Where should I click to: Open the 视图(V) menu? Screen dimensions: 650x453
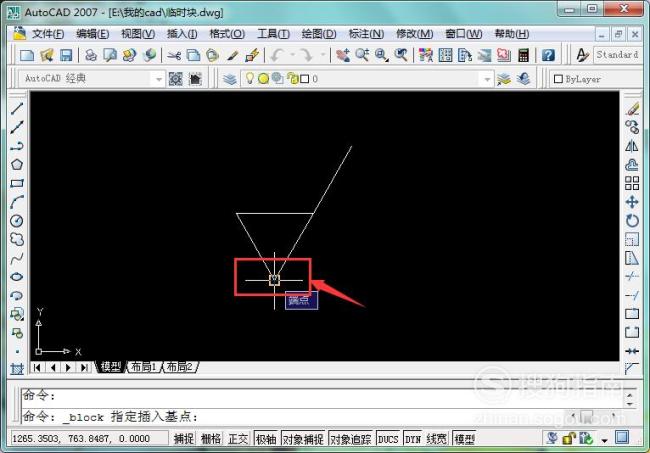coord(138,34)
